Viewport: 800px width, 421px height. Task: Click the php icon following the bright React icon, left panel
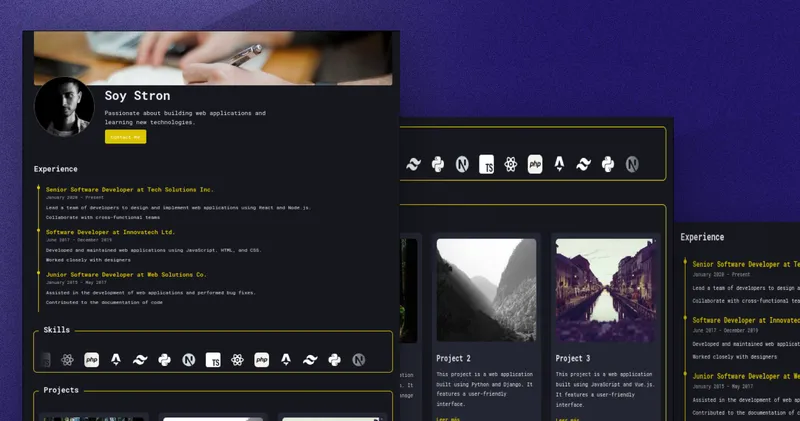[x=262, y=360]
